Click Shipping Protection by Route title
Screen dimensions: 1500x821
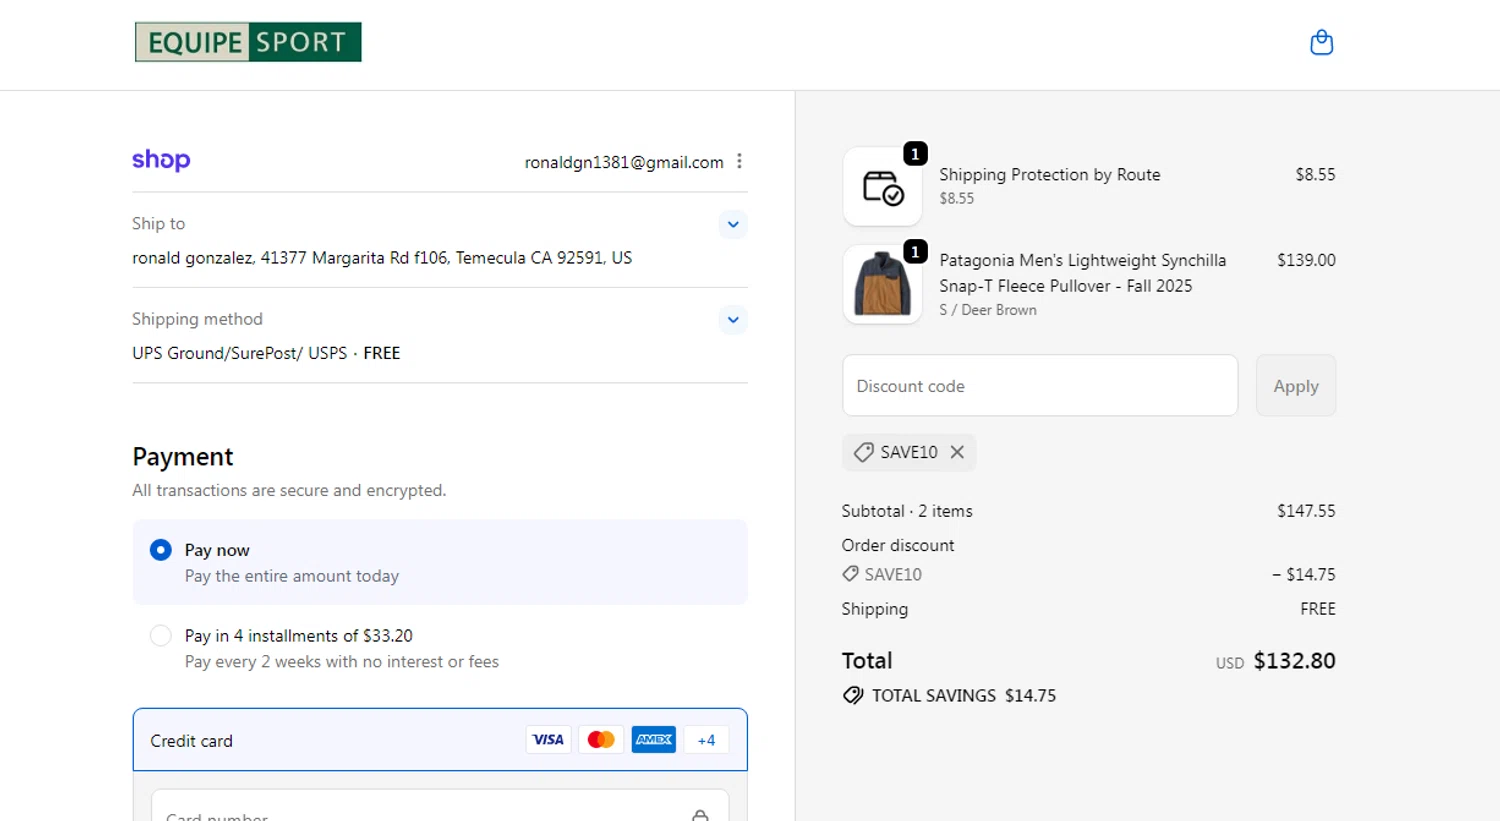1050,174
